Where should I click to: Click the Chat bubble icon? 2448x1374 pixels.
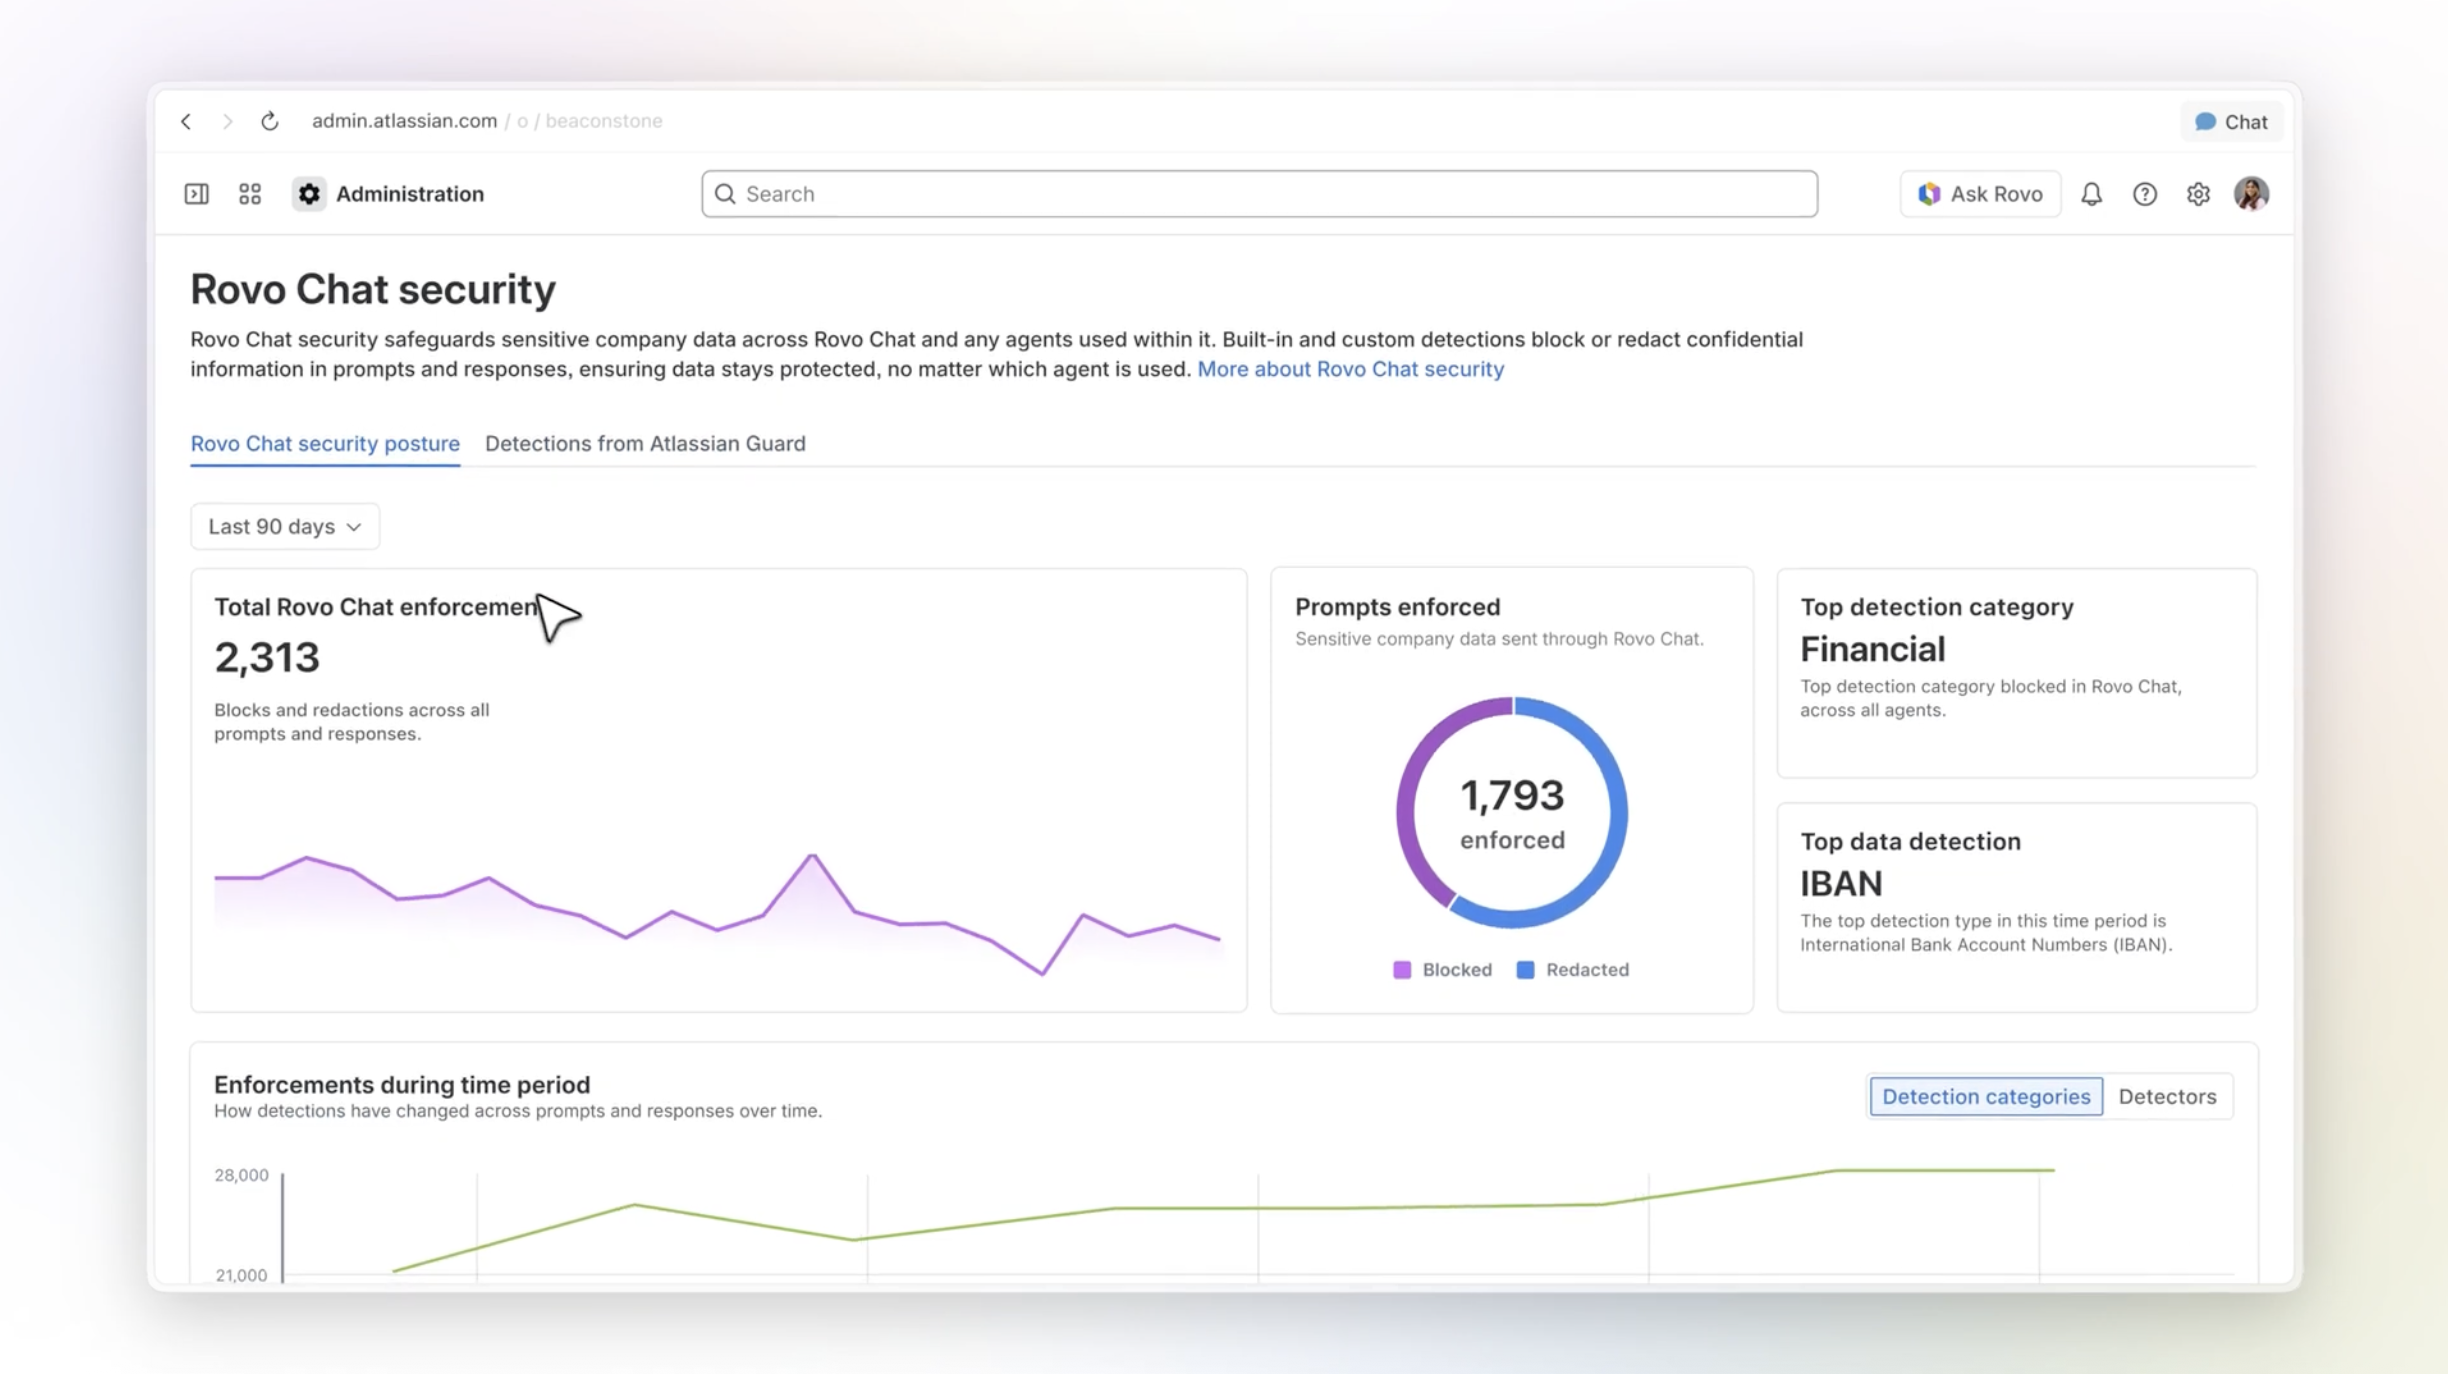point(2205,122)
